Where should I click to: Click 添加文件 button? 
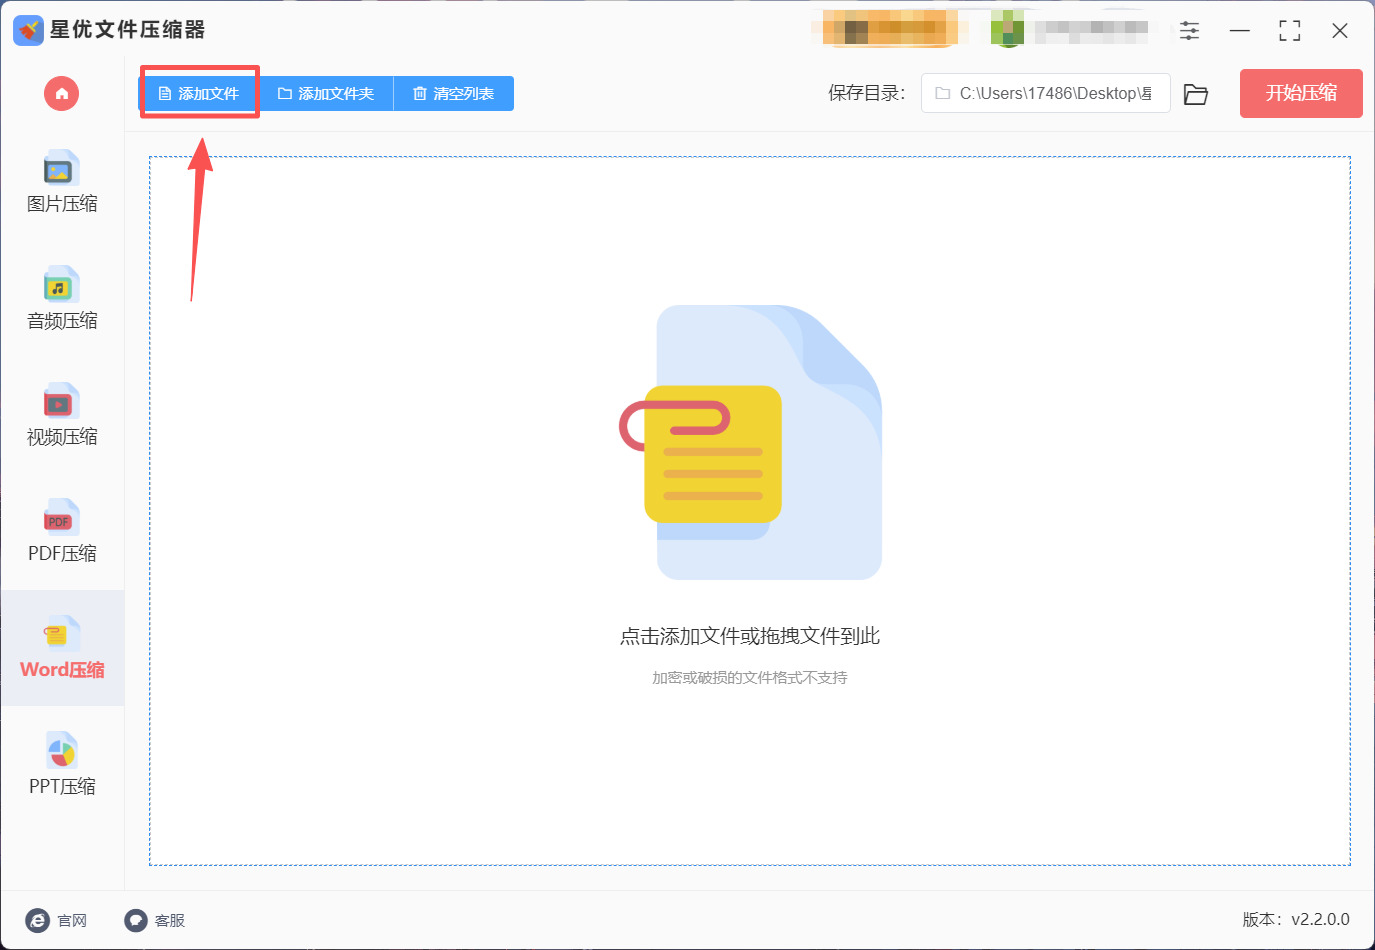pos(199,93)
